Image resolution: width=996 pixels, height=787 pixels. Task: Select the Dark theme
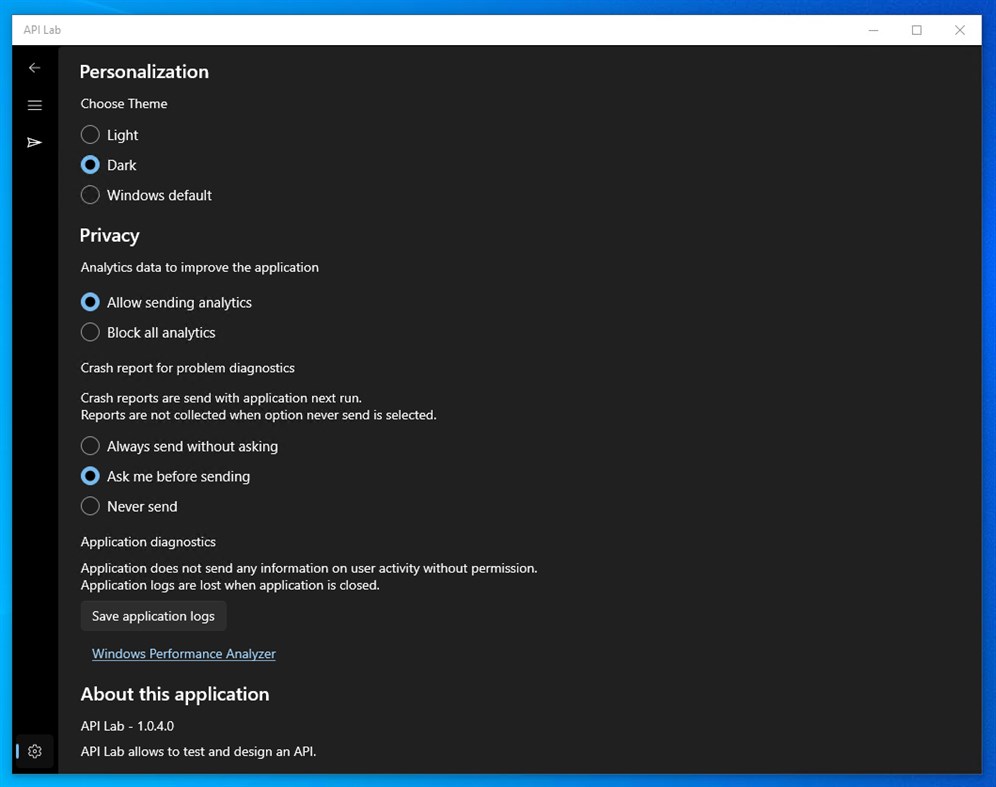pyautogui.click(x=89, y=164)
